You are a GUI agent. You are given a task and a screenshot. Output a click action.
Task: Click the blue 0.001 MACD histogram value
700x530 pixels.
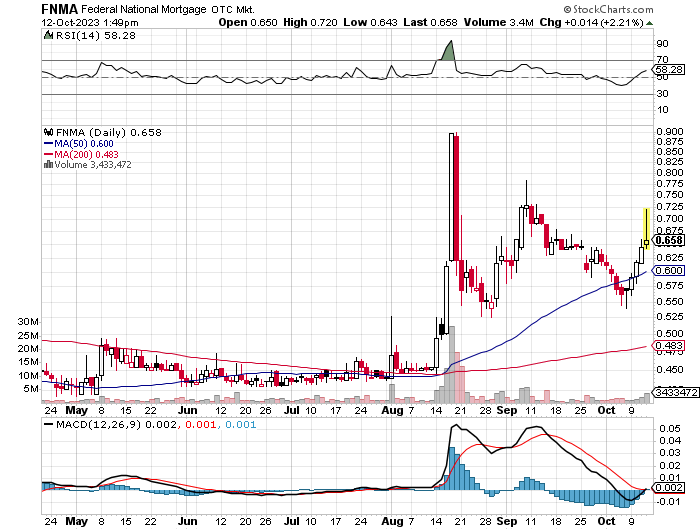(241, 425)
